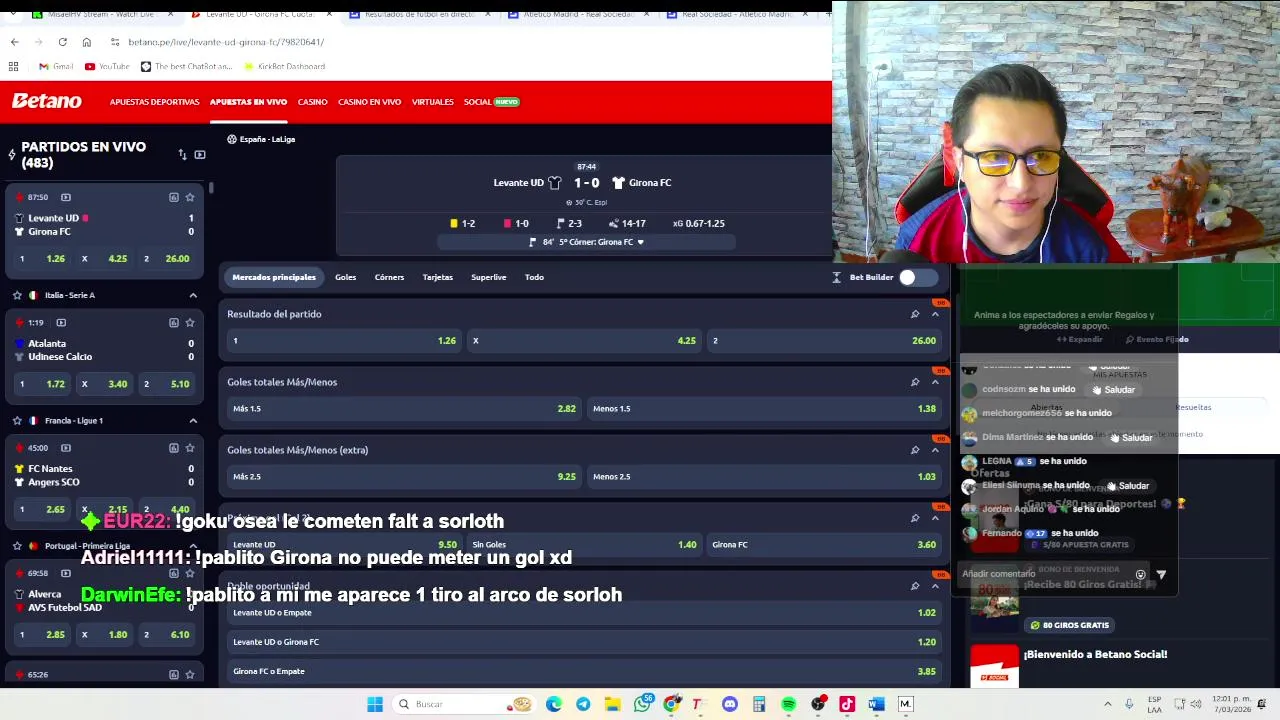This screenshot has width=1280, height=720.
Task: Open the emoji picker in comment box
Action: coord(1140,575)
